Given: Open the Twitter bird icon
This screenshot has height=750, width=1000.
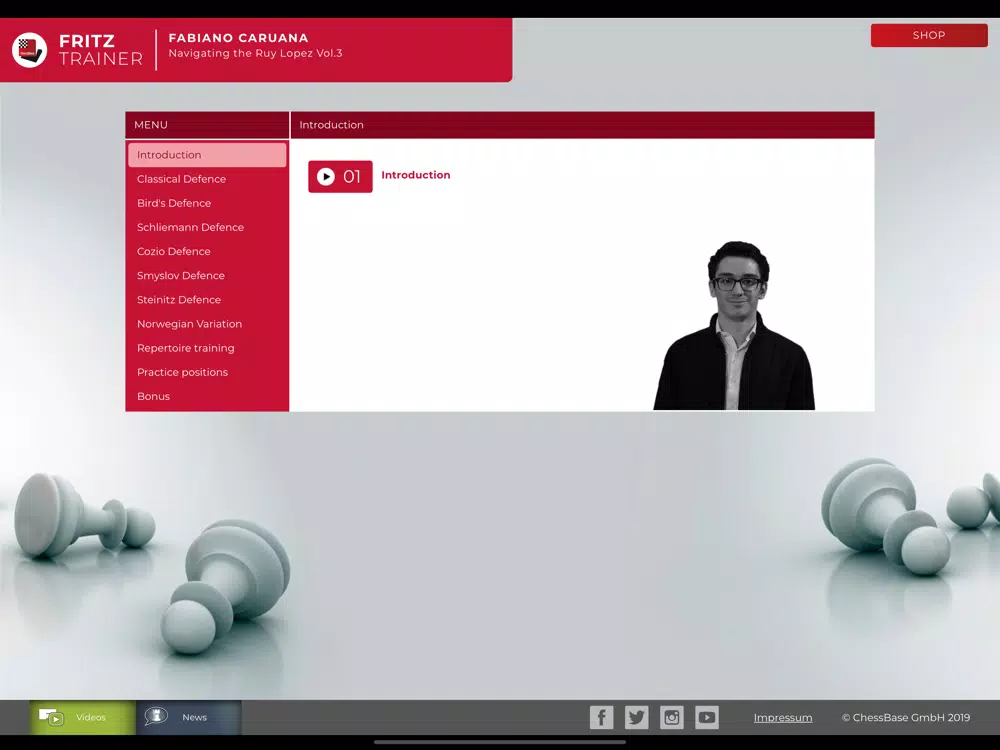Looking at the screenshot, I should click(x=636, y=717).
